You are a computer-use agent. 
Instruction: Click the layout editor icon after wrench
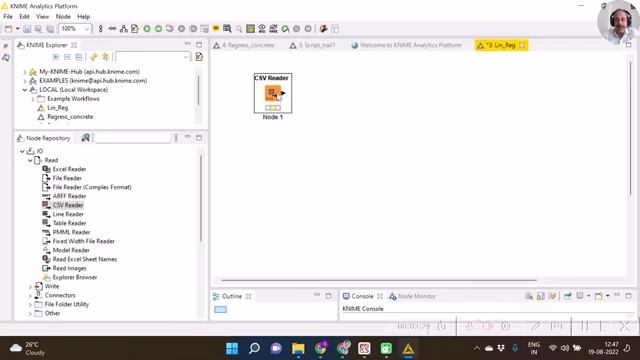[335, 29]
